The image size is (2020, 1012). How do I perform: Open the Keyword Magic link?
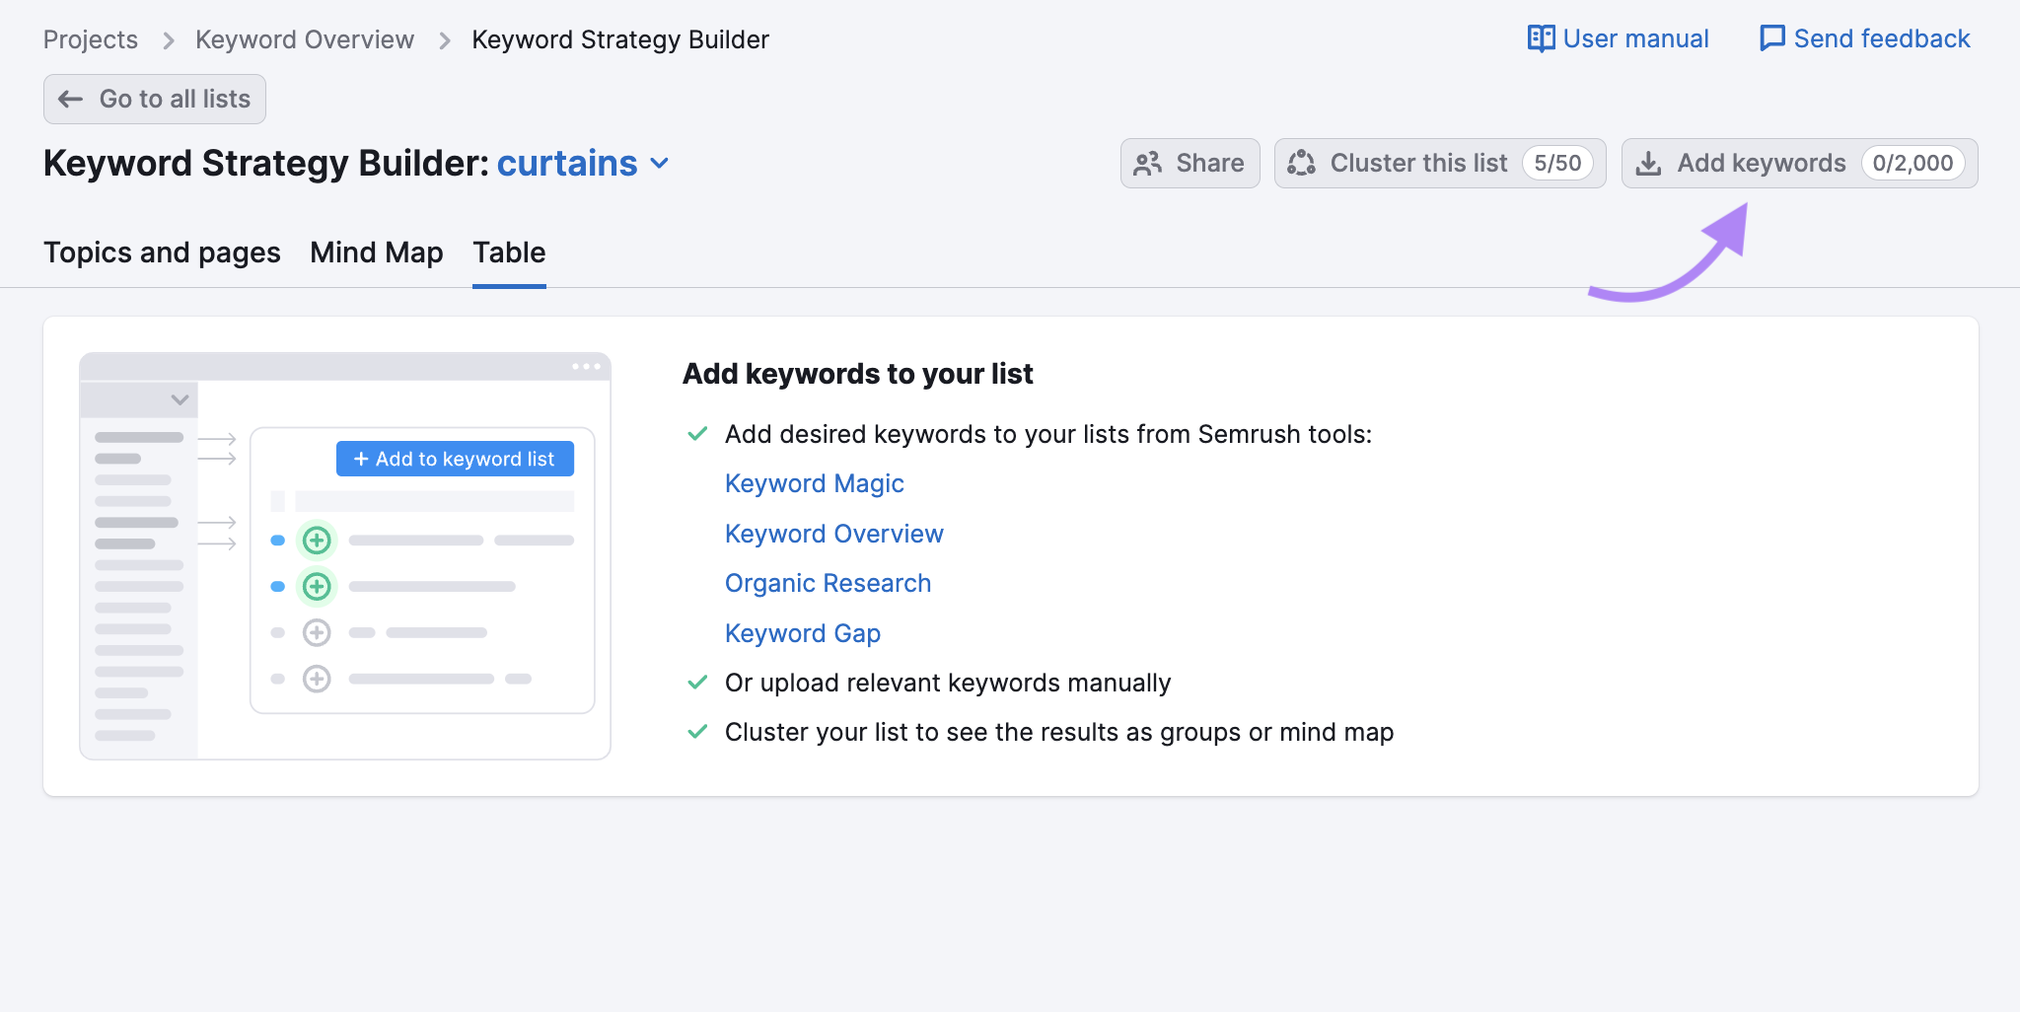pos(814,484)
